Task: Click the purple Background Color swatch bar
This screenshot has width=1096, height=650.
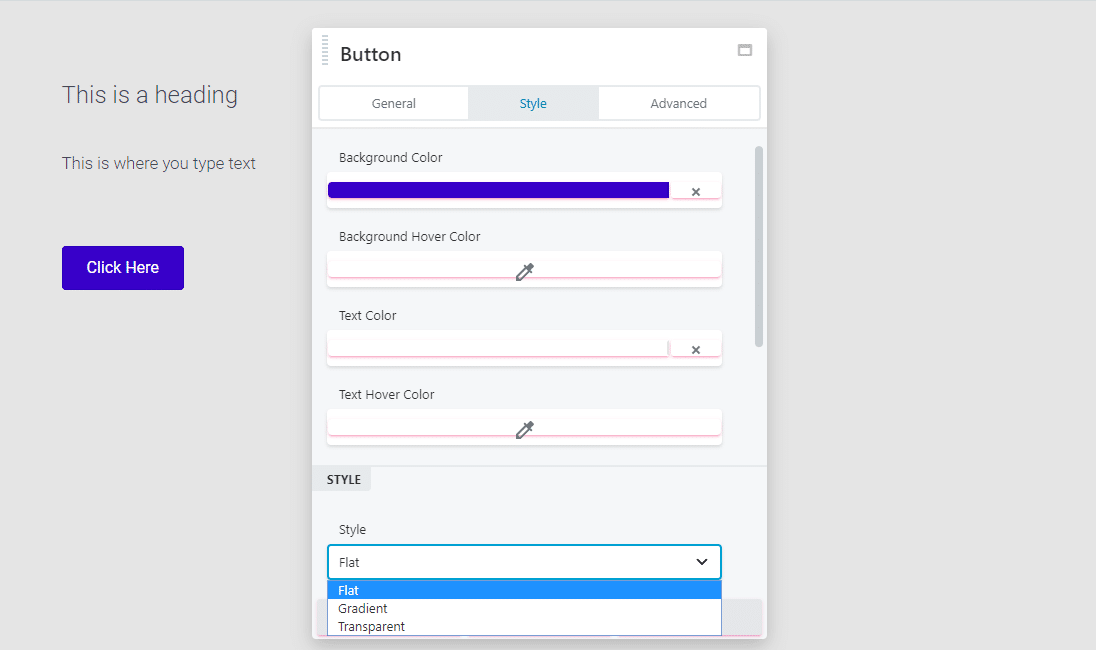Action: click(x=497, y=189)
